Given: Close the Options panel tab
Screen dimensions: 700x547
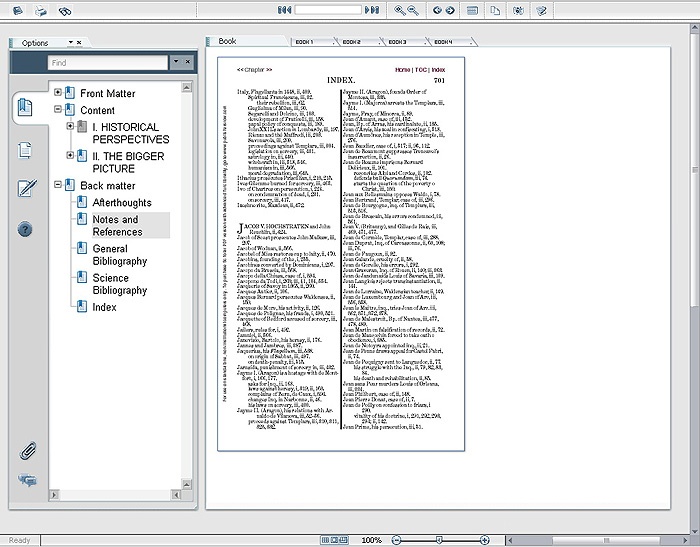Looking at the screenshot, I should click(79, 43).
